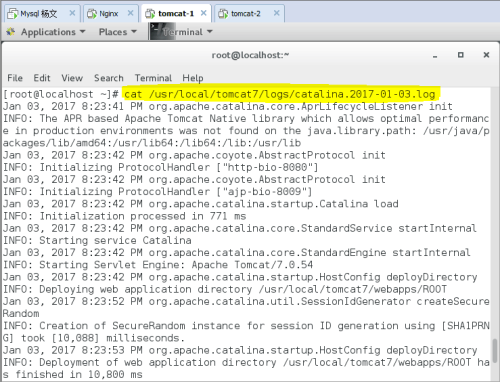Close the Mysql tab
This screenshot has width=500, height=382.
72,13
